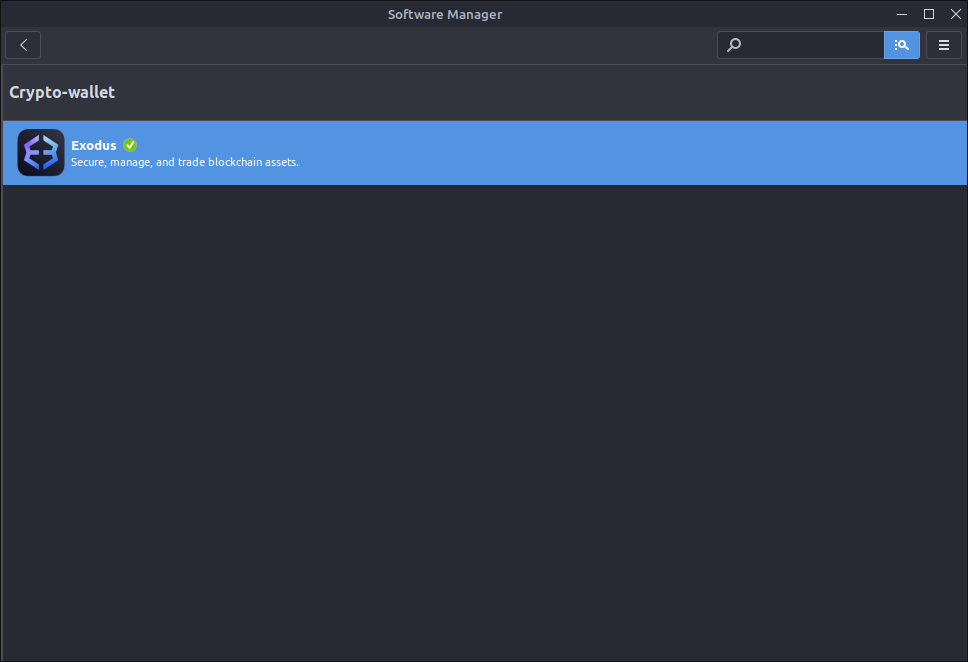968x662 pixels.
Task: Minimize the Software Manager window
Action: [x=901, y=14]
